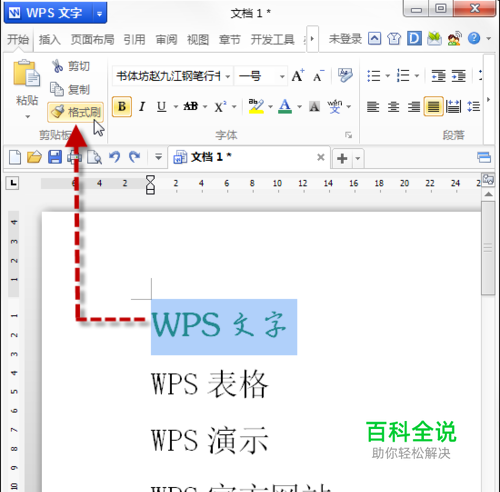This screenshot has width=500, height=492.
Task: Click the distributed alignment icon
Action: (x=454, y=107)
